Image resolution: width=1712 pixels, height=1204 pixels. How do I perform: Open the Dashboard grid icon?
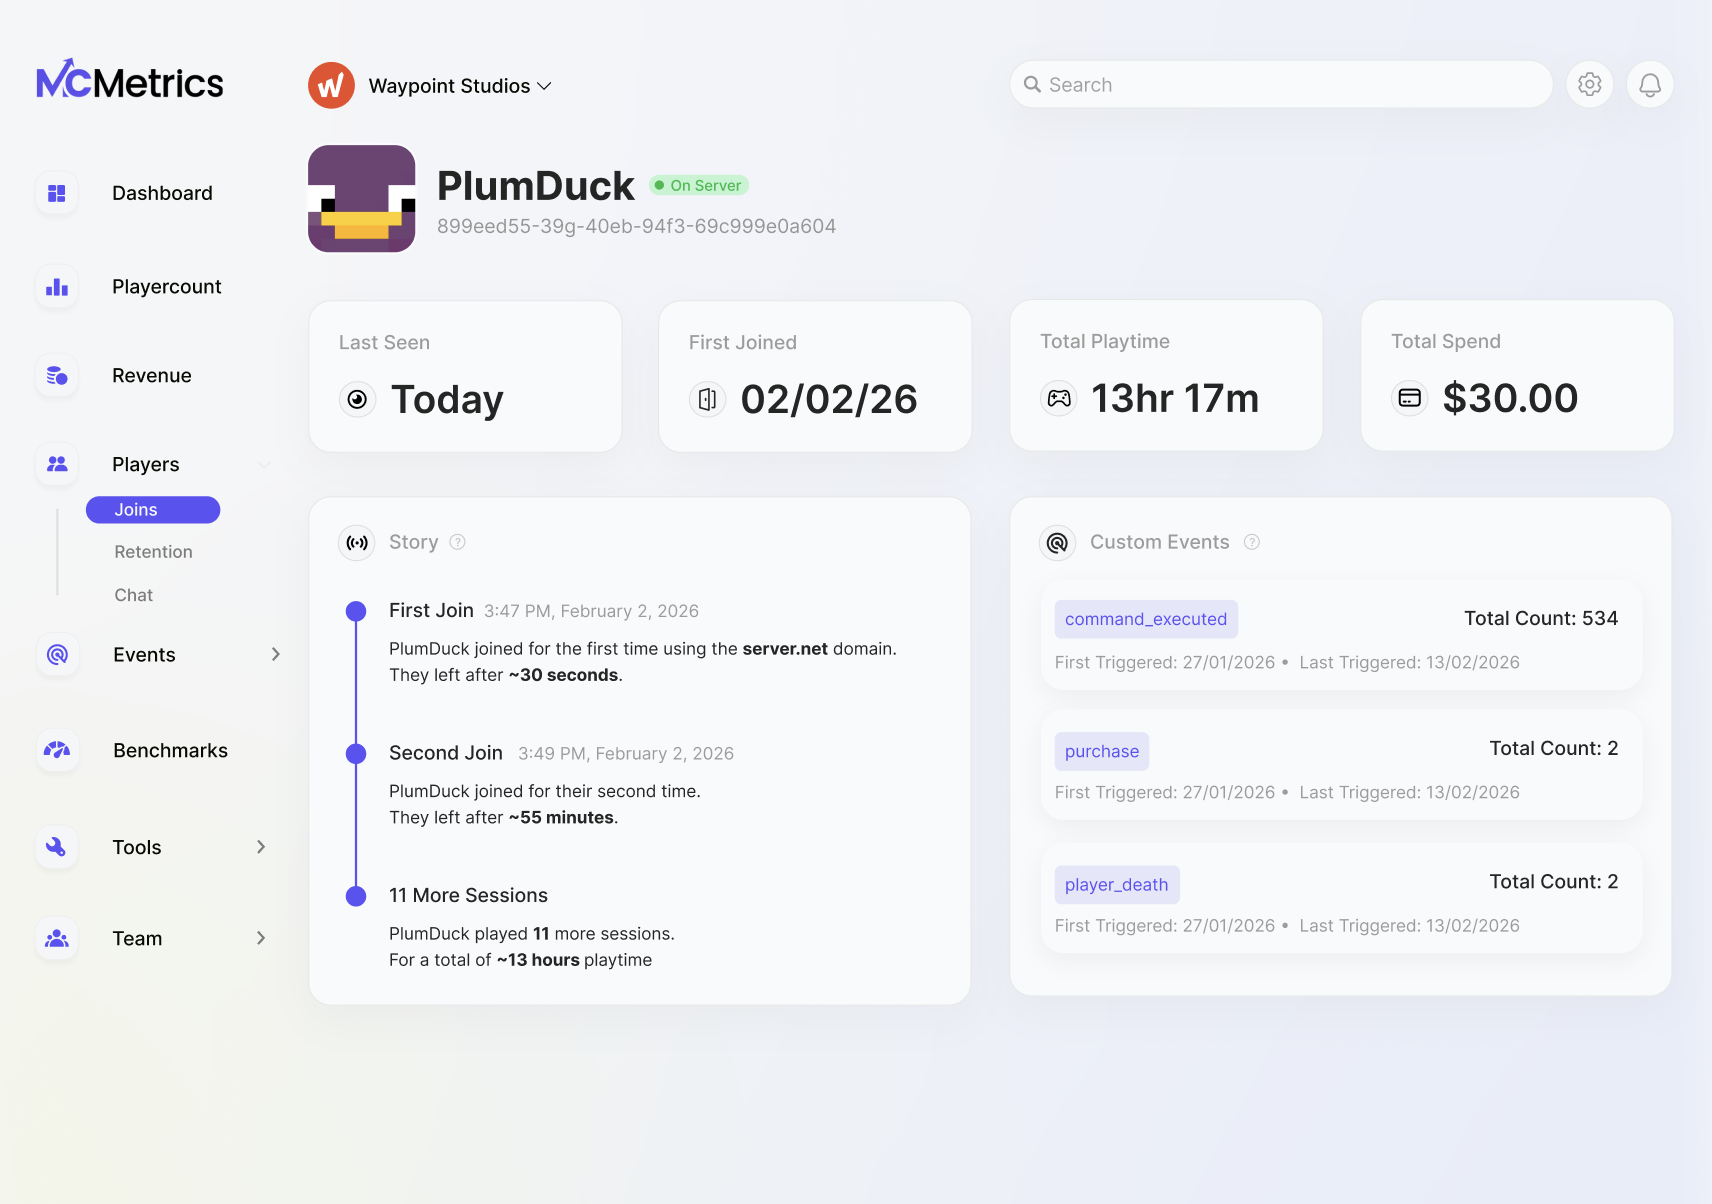[x=57, y=193]
